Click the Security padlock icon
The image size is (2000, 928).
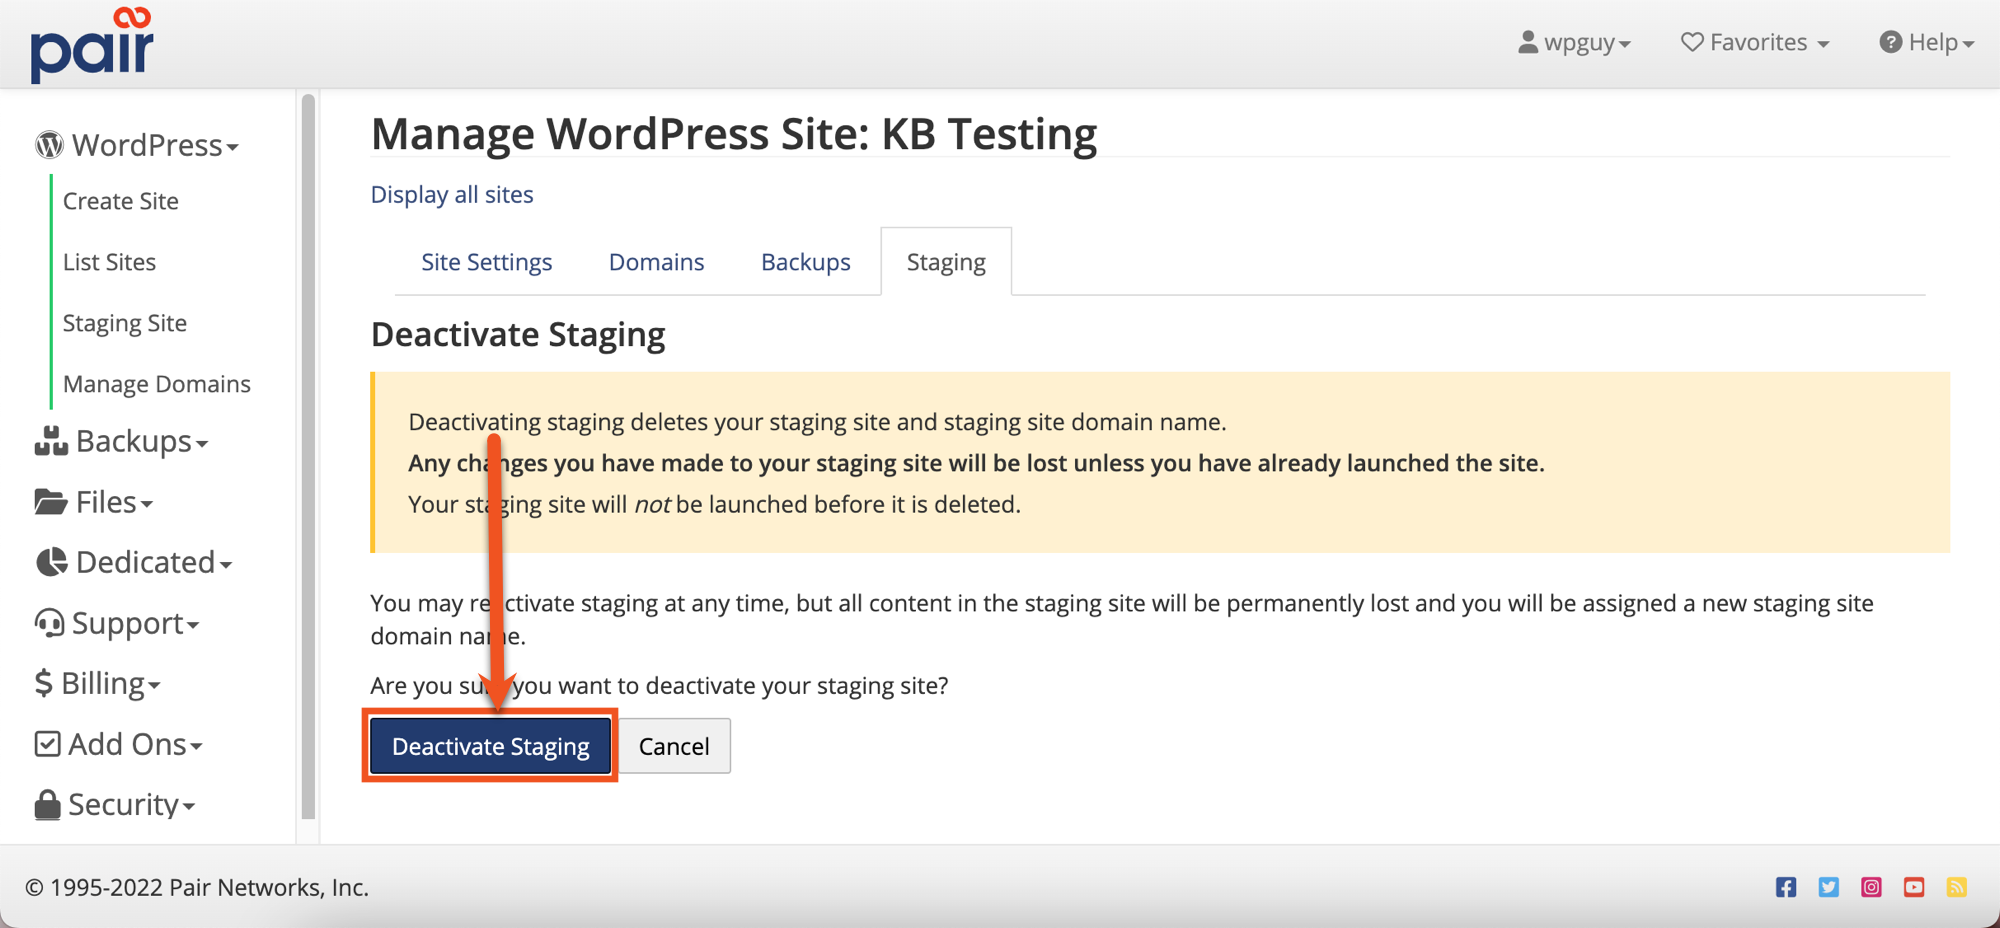click(x=47, y=805)
